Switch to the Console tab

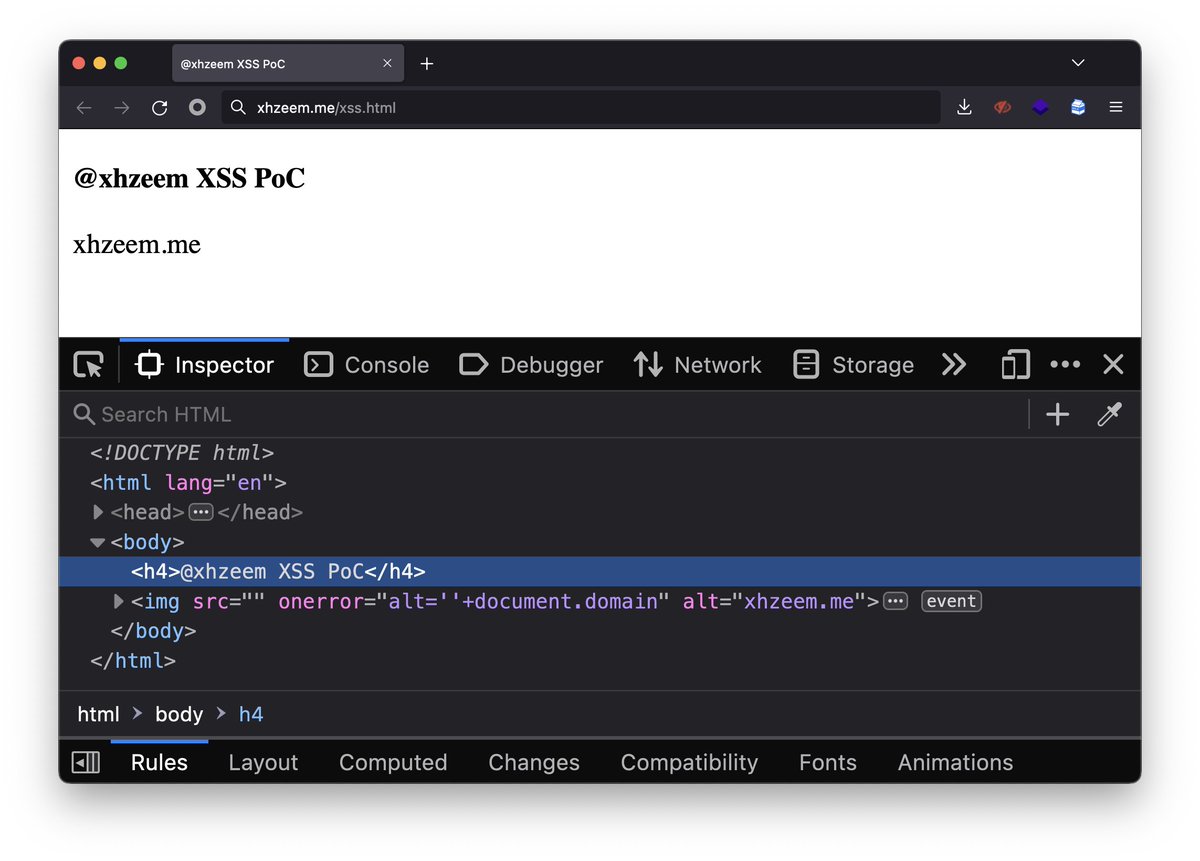(366, 365)
